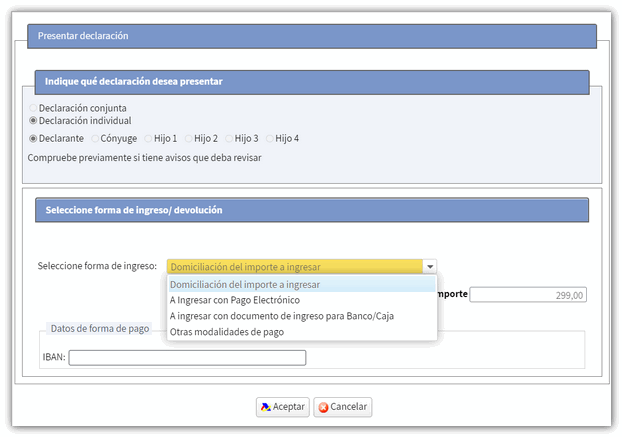Click the Importe amount field showing 299,00

[527, 295]
